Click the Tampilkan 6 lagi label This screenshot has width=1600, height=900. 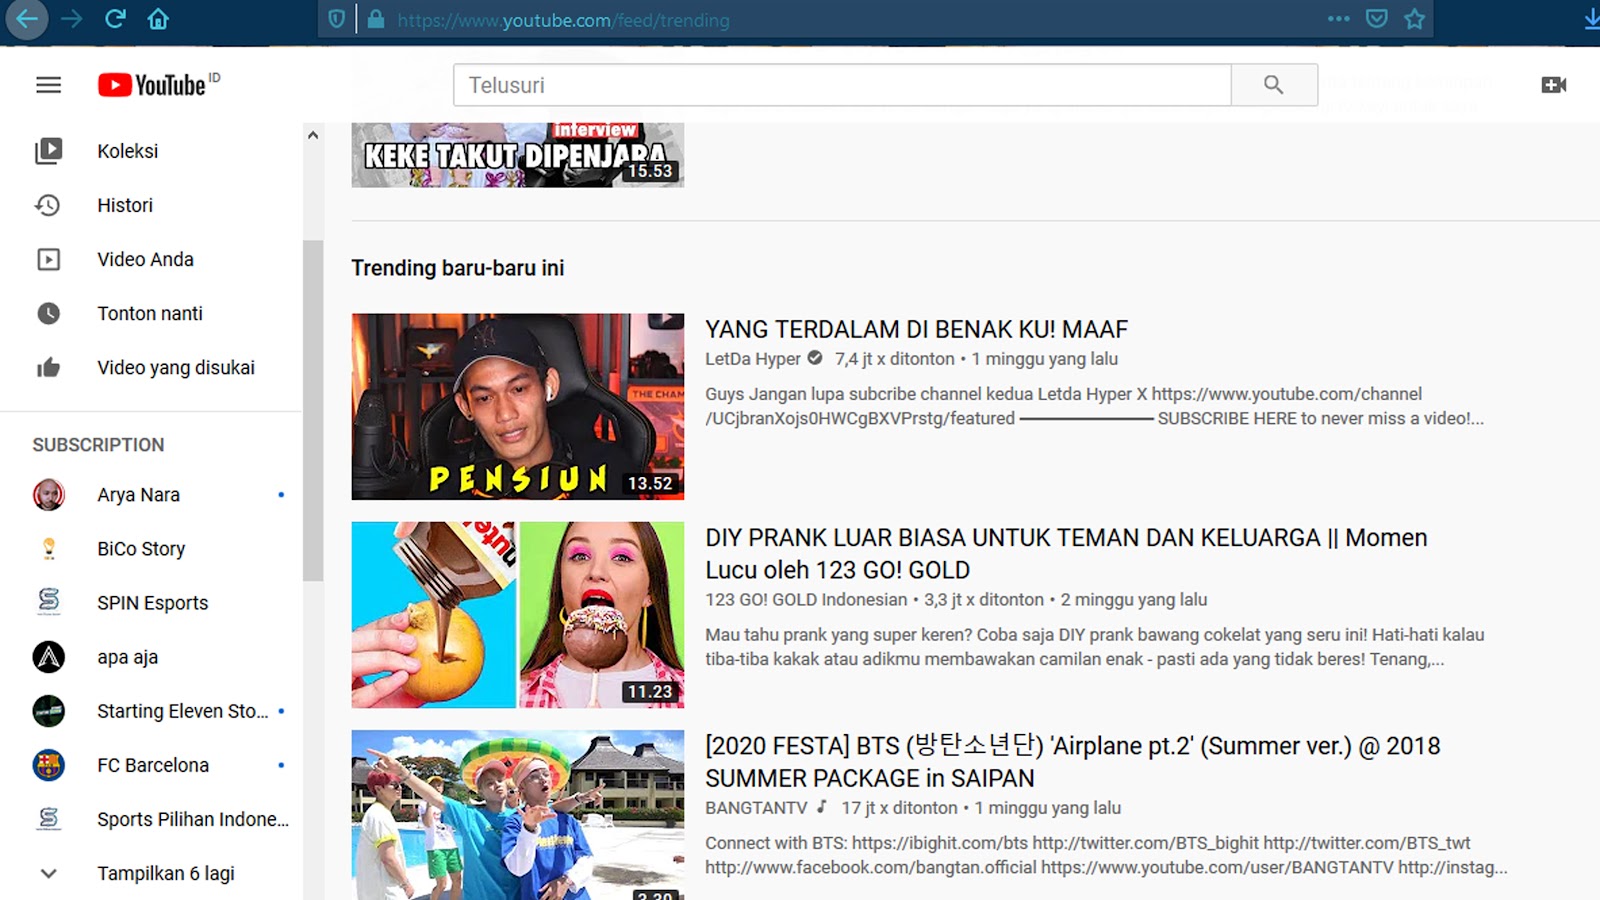click(x=166, y=873)
